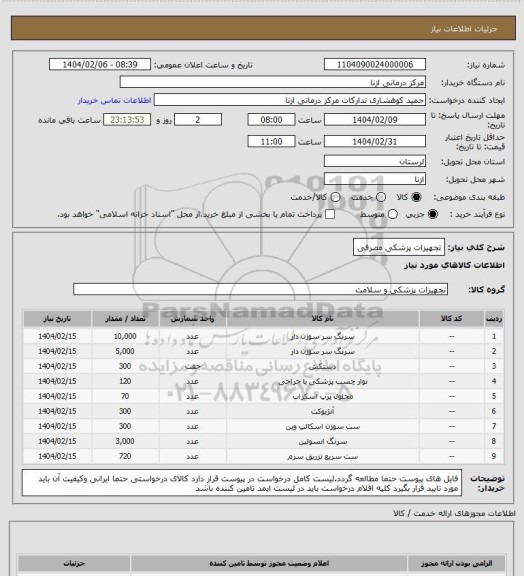Click the delivery province field لرستان
This screenshot has height=576, width=524.
pyautogui.click(x=375, y=161)
